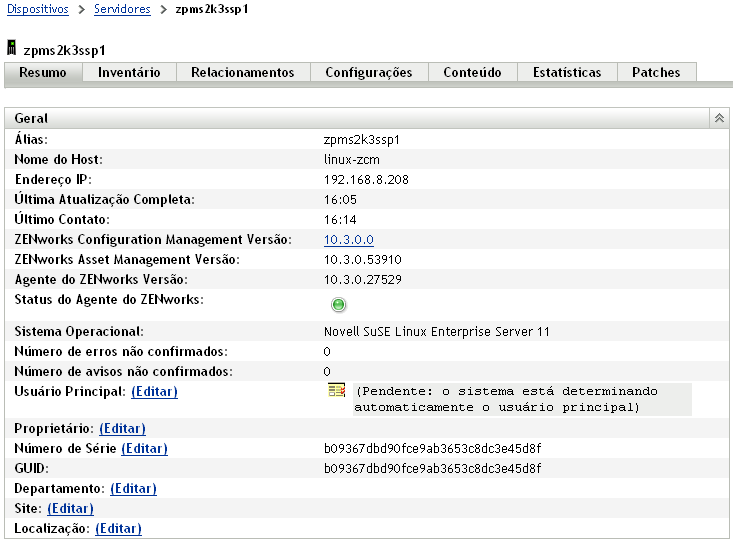Click the GUID row's hash value
733x543 pixels.
tap(432, 469)
